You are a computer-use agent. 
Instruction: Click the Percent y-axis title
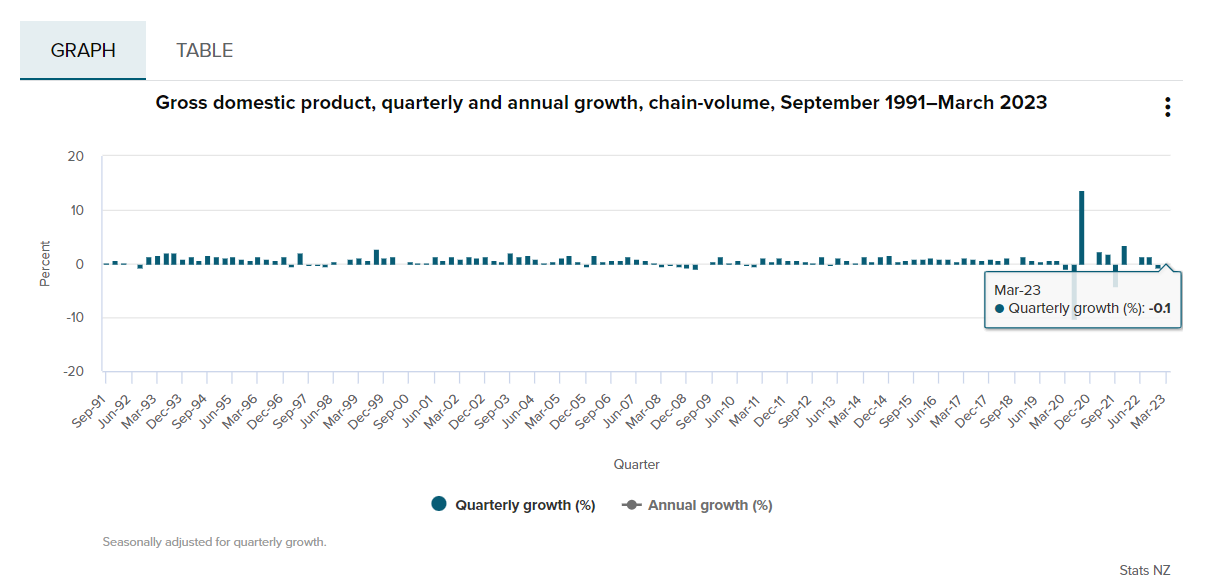tap(45, 263)
